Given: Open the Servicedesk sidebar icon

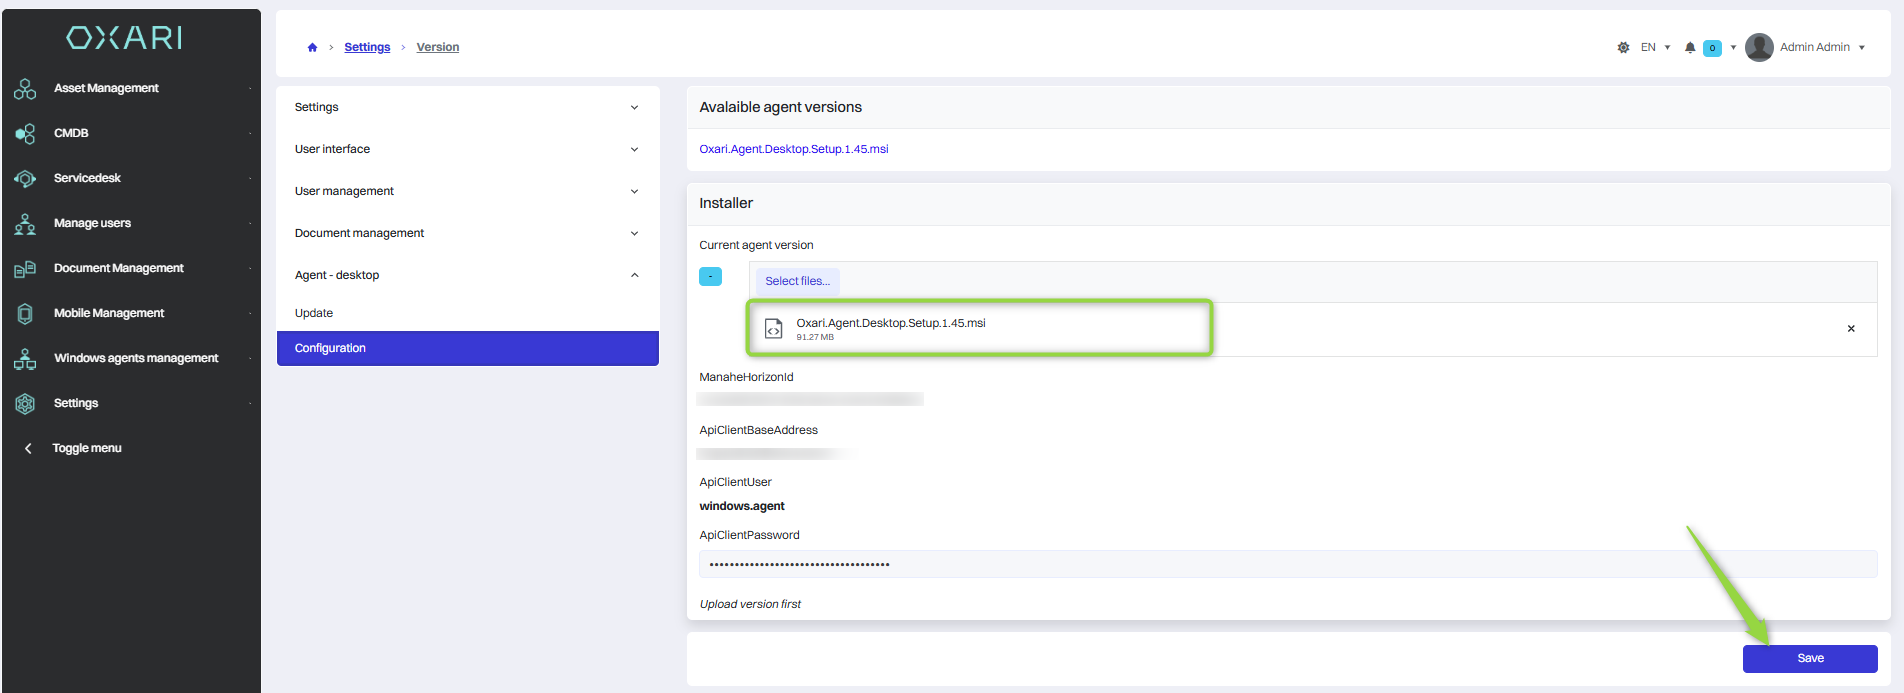Looking at the screenshot, I should tap(25, 178).
